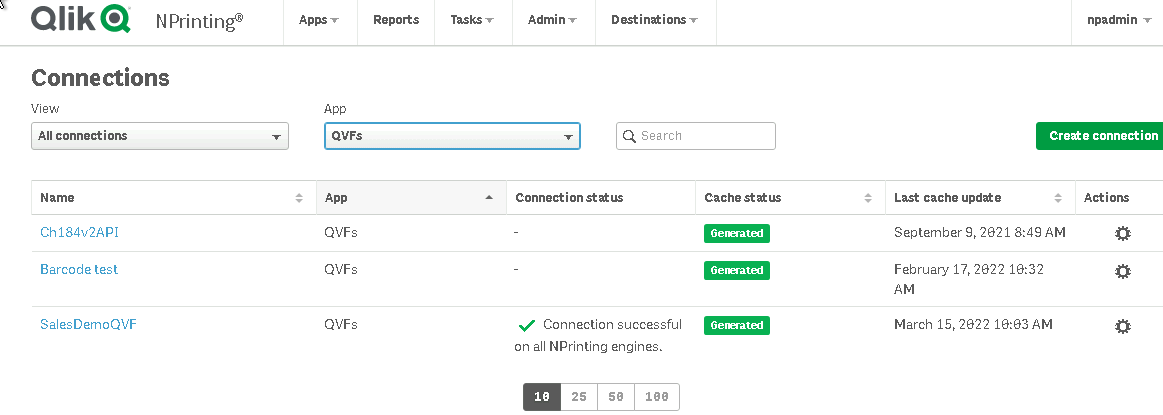The width and height of the screenshot is (1163, 415).
Task: Show 10 items per page
Action: click(x=542, y=397)
